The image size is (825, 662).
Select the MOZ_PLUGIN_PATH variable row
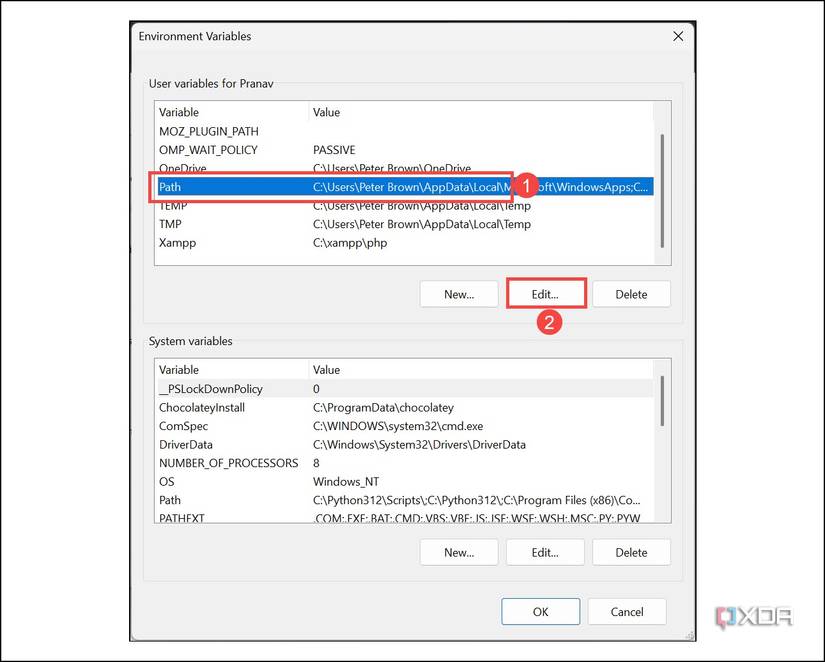click(406, 131)
